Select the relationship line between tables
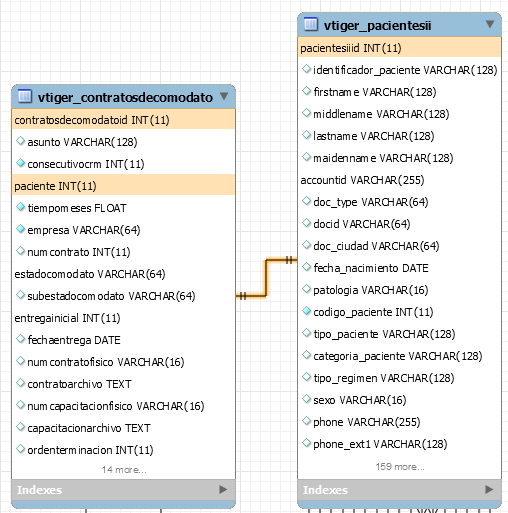Viewport: 508px width, 513px height. pos(266,278)
